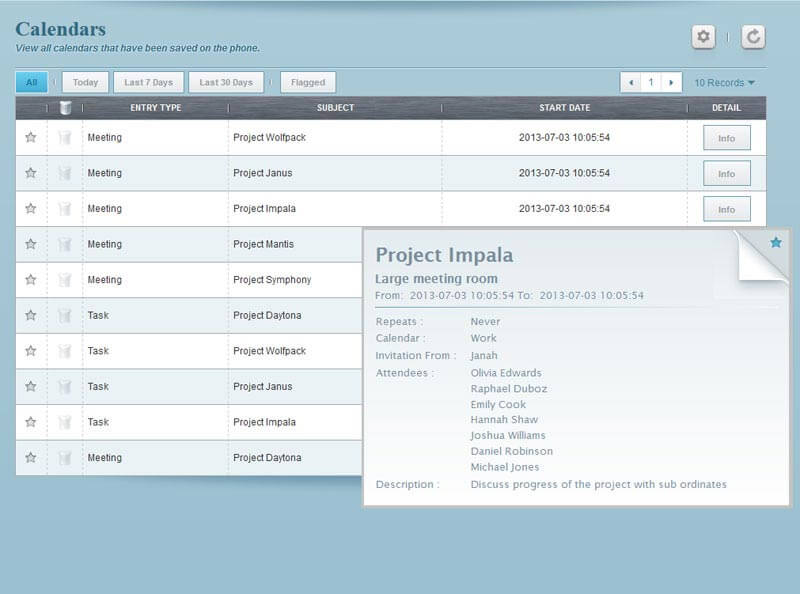Expand the 10 Records dropdown

[724, 83]
